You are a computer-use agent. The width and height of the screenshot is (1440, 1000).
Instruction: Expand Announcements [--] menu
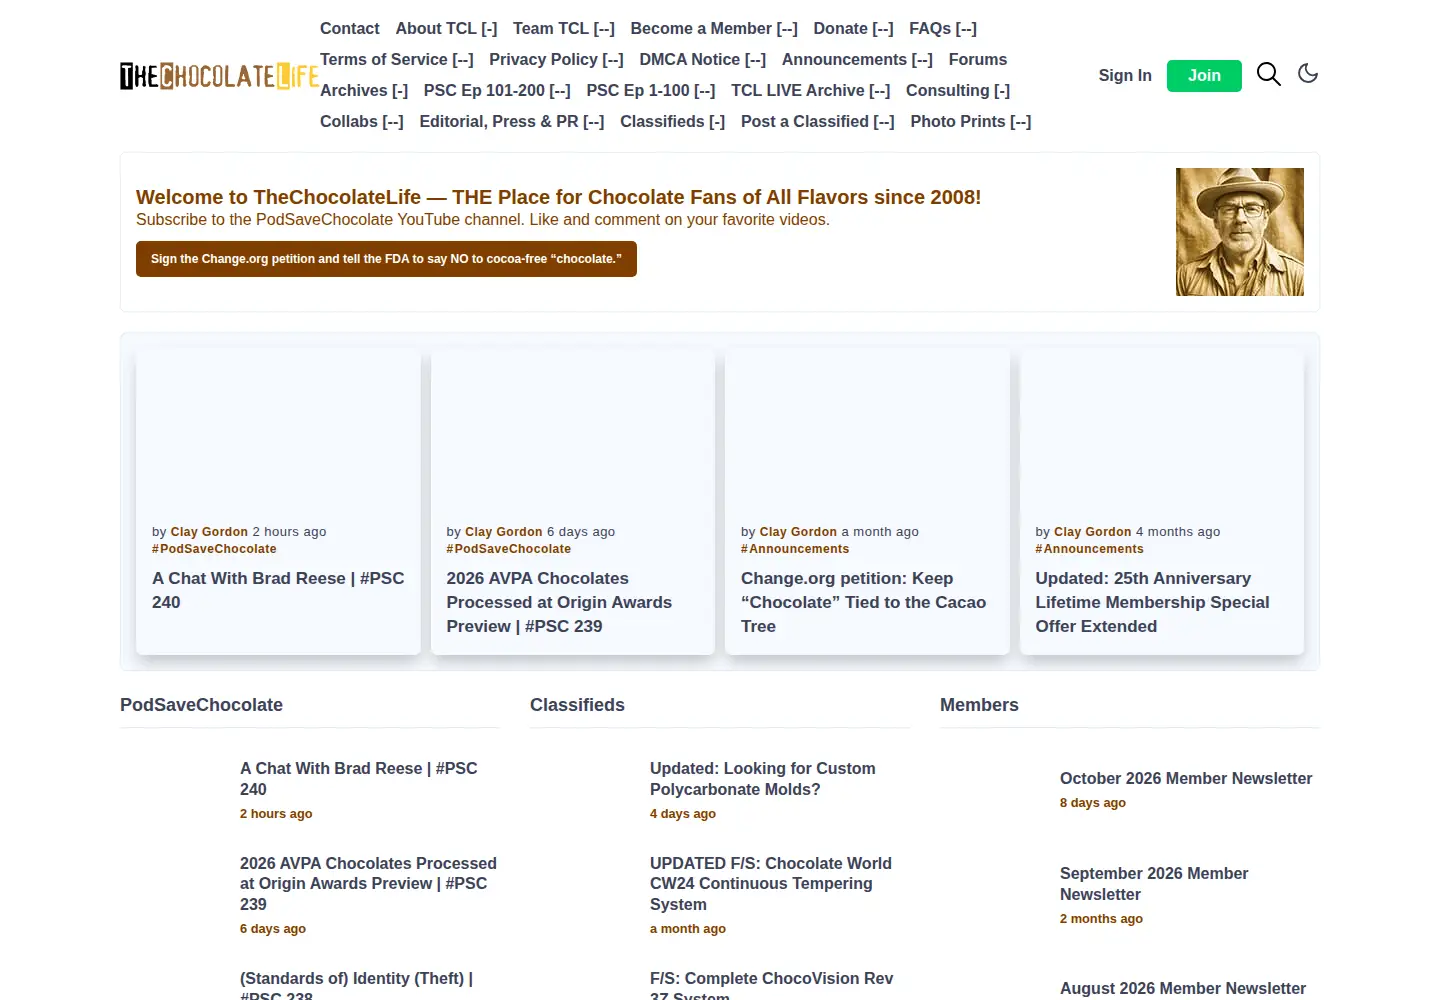[x=857, y=60]
